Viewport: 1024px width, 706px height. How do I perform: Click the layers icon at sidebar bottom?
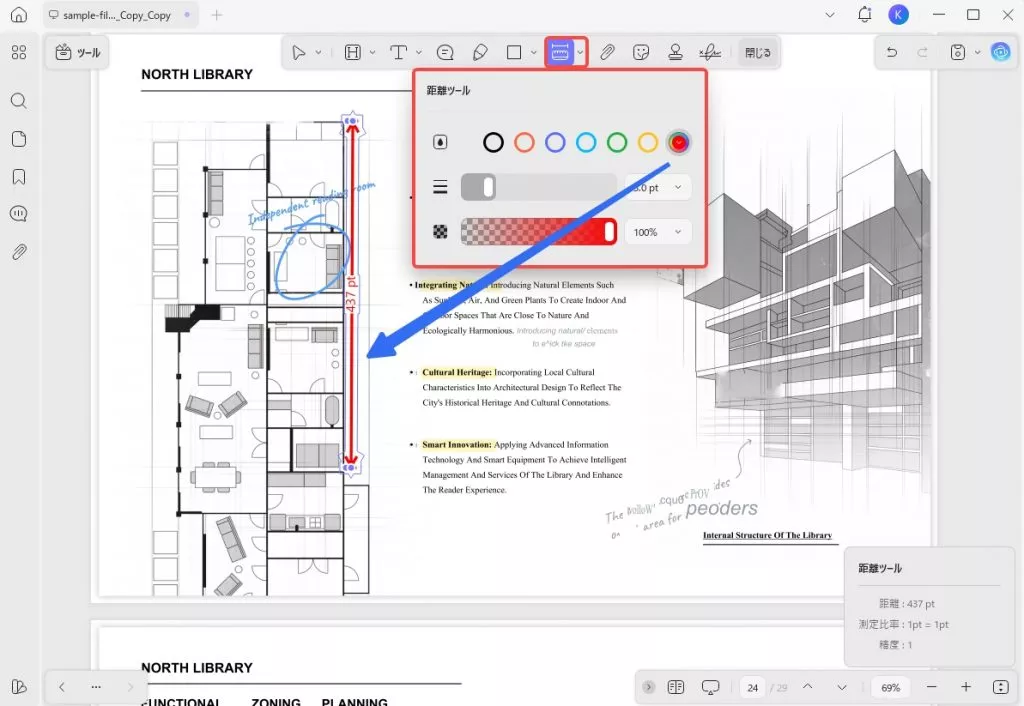19,687
